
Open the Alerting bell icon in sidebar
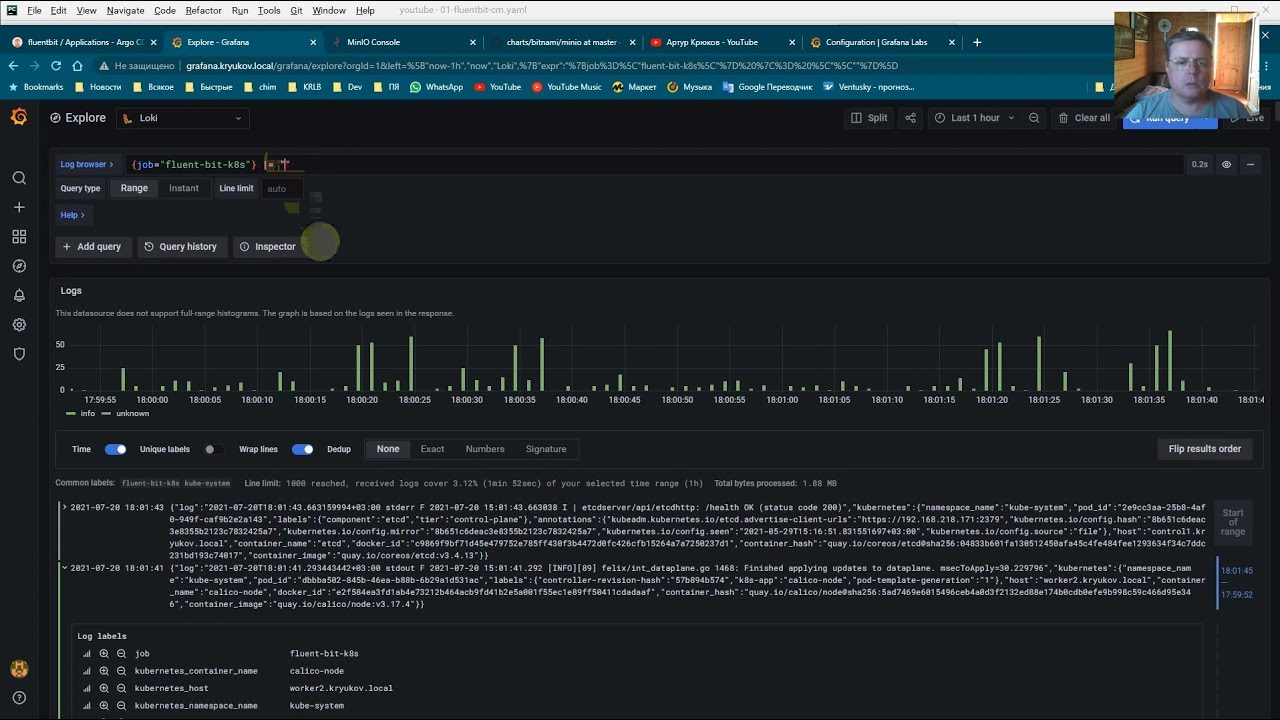coord(19,295)
